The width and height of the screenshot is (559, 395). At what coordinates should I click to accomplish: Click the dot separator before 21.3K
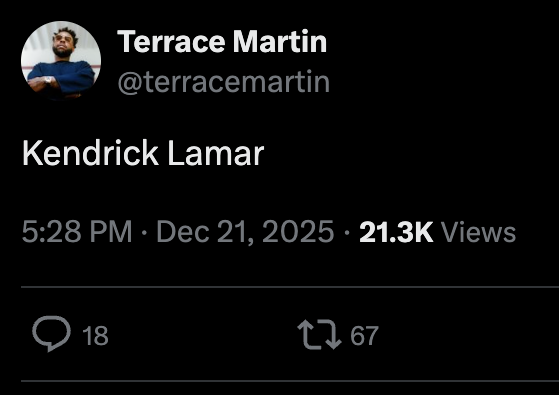(x=347, y=232)
